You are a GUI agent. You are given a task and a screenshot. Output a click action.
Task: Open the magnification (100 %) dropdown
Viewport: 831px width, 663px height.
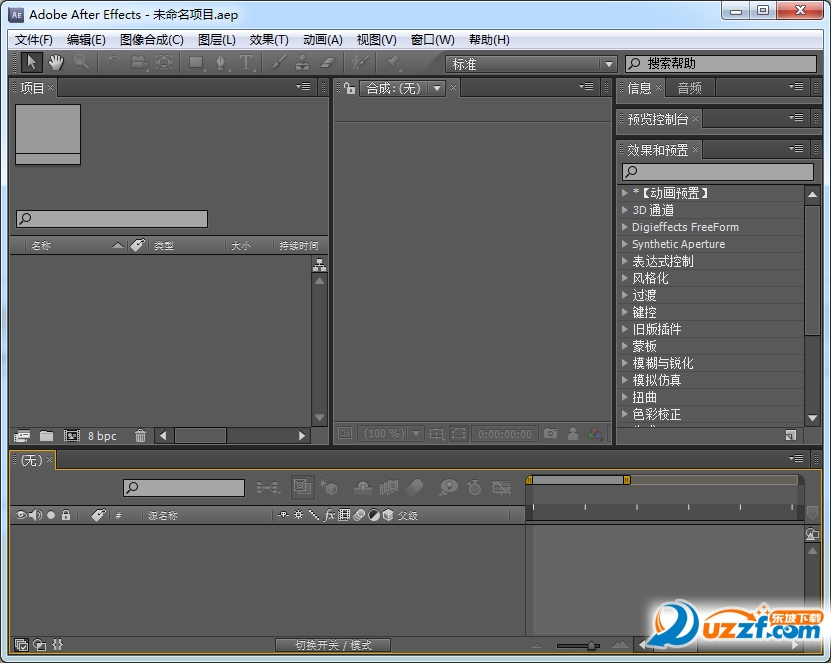coord(391,434)
